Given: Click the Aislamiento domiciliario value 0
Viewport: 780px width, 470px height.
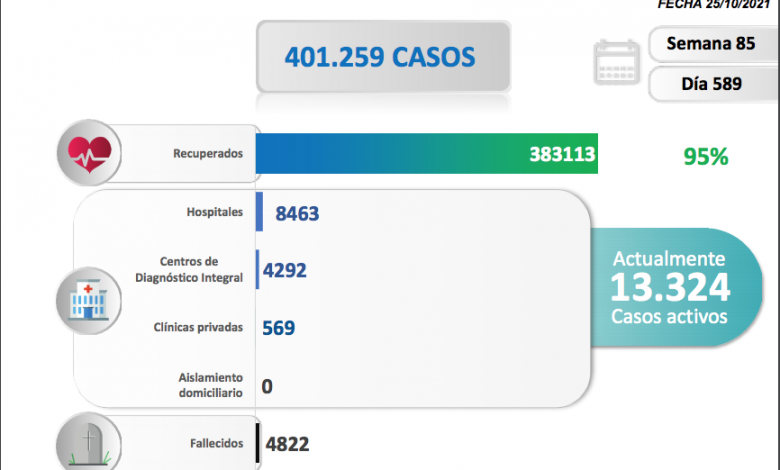Looking at the screenshot, I should [x=267, y=385].
